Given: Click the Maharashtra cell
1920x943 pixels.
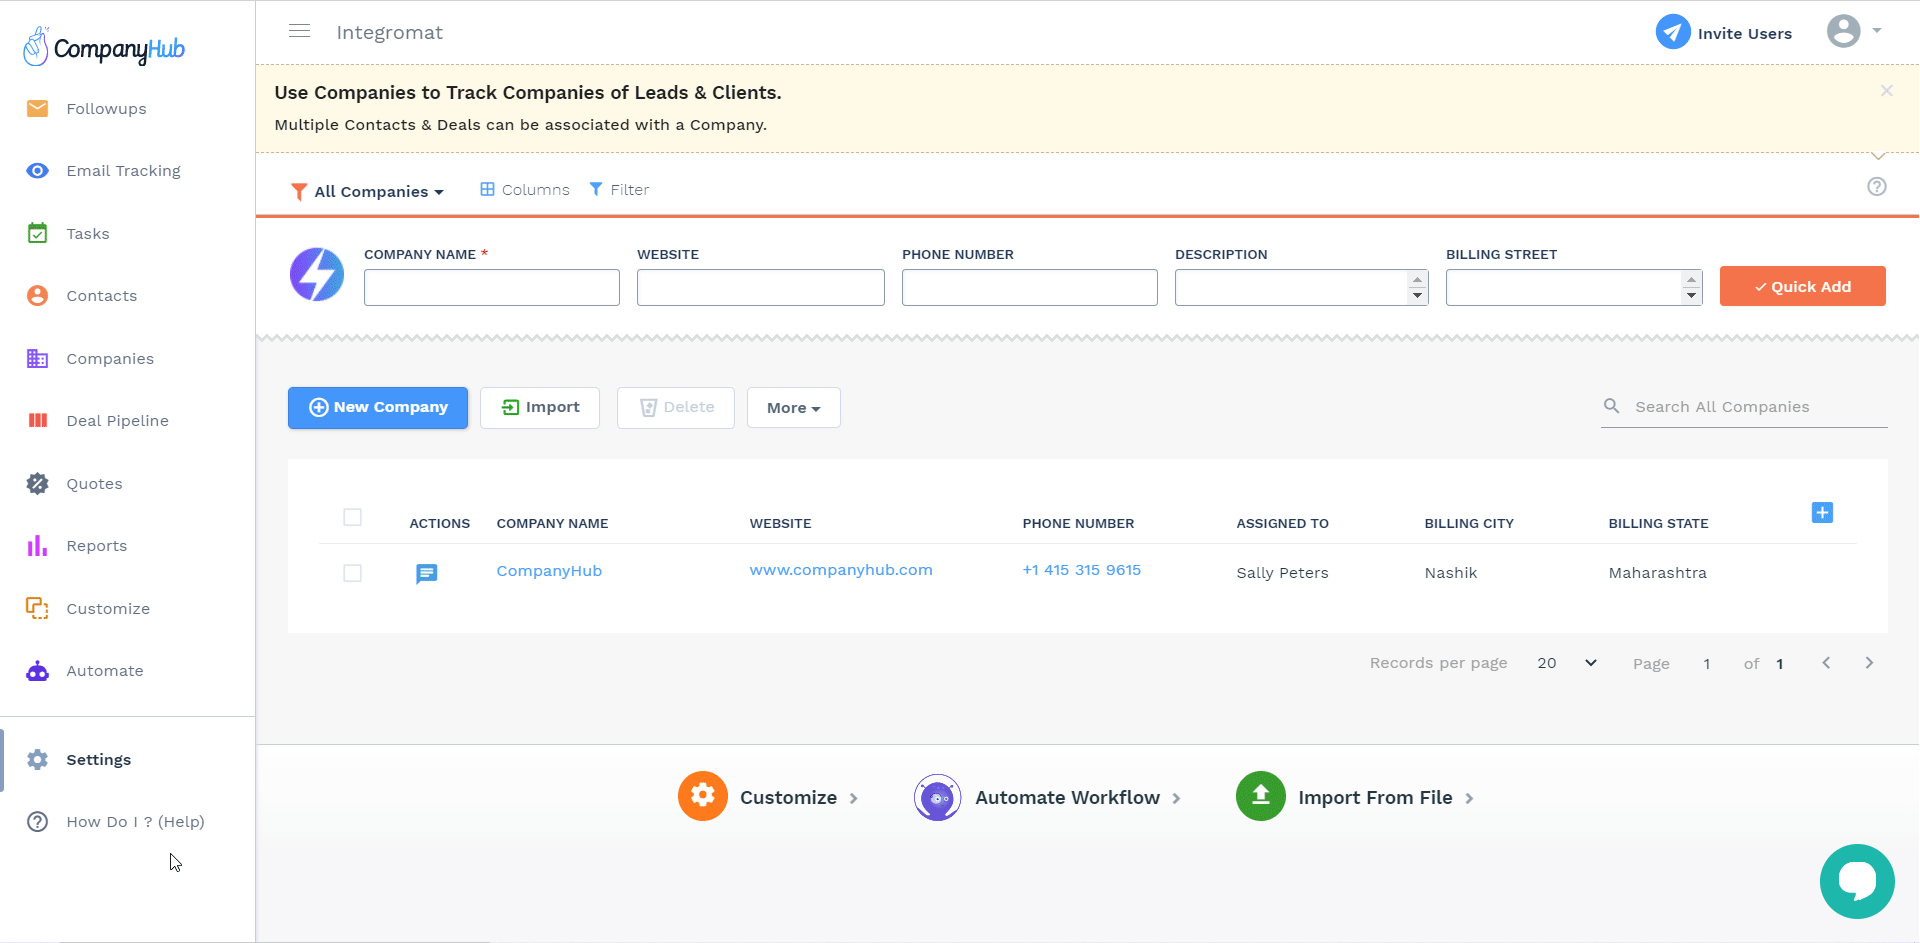Looking at the screenshot, I should (1657, 573).
